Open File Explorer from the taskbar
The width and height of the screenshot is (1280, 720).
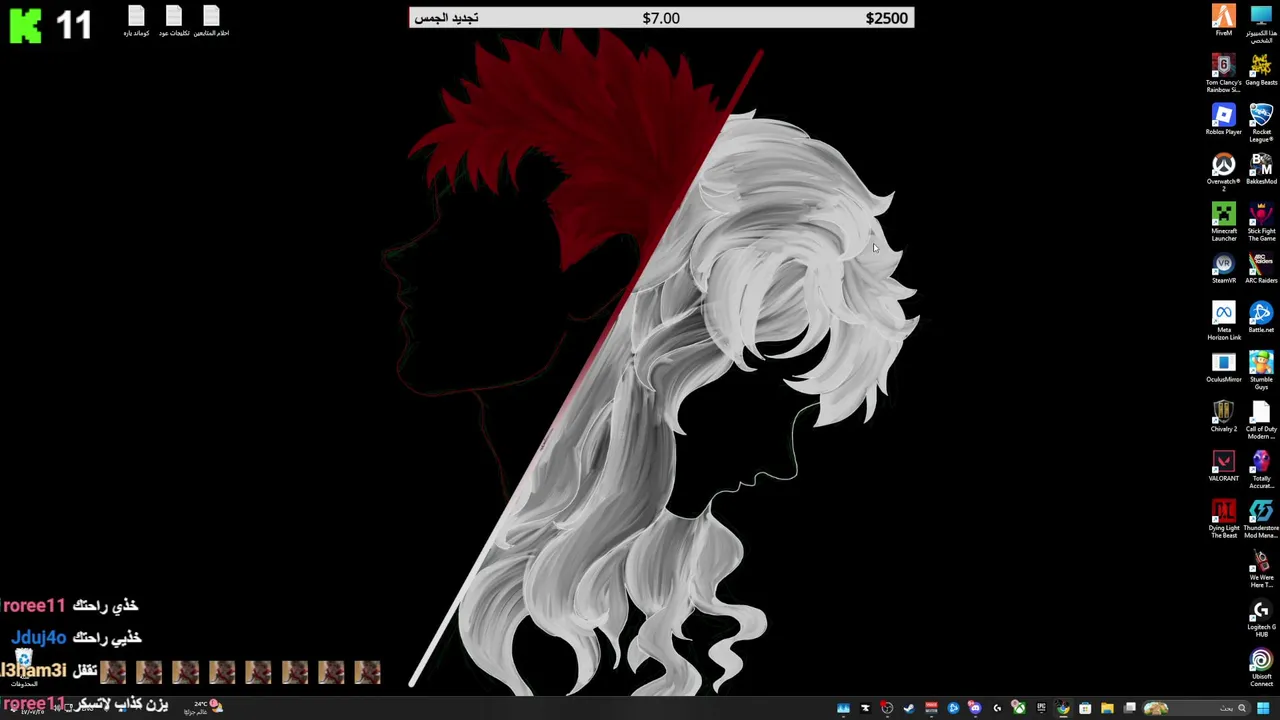click(1107, 708)
